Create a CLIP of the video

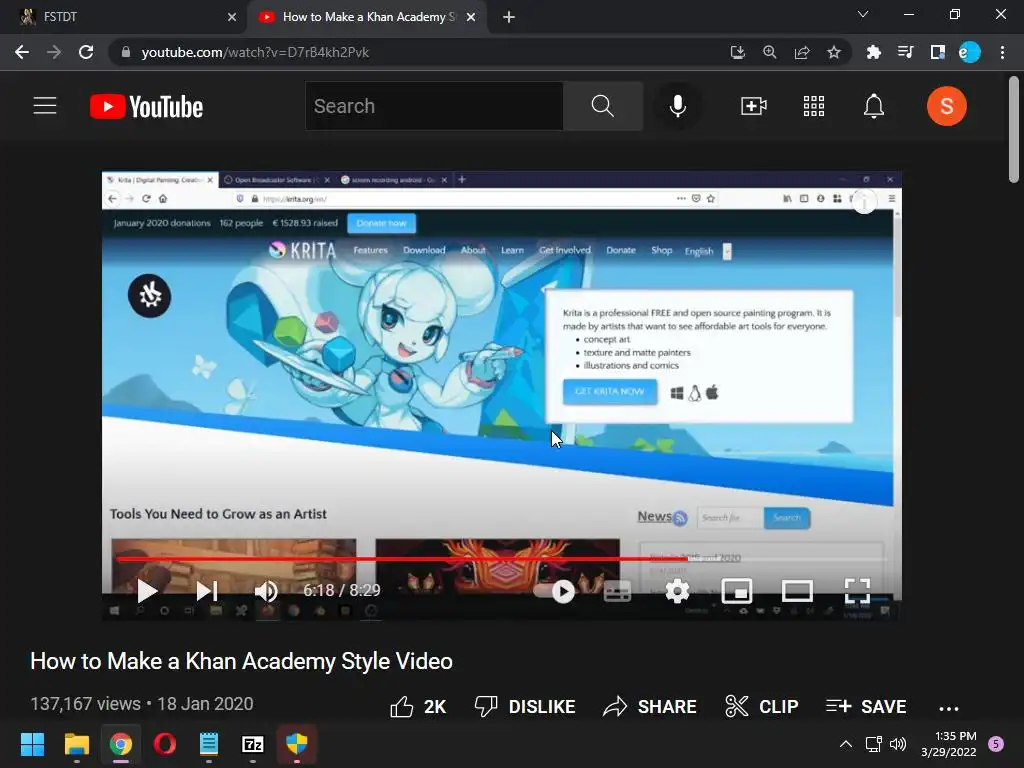(761, 707)
